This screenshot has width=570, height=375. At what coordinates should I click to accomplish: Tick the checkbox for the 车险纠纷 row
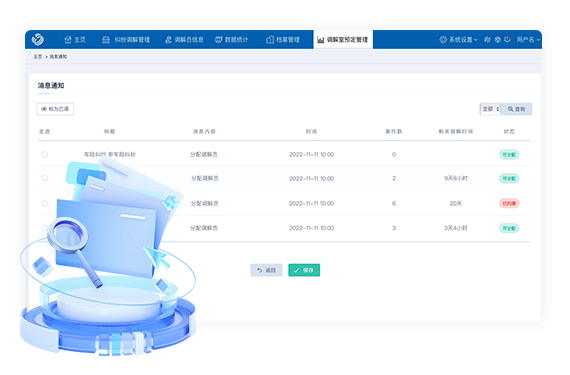pyautogui.click(x=44, y=154)
